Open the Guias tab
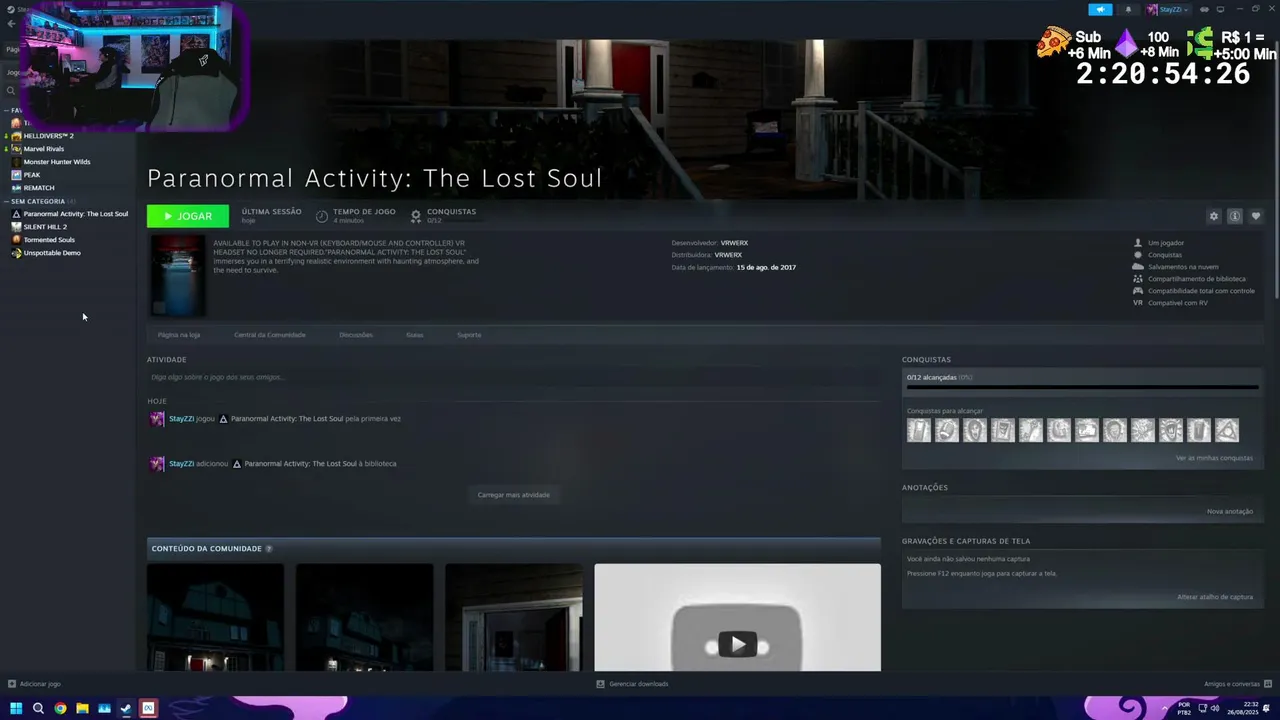 pos(415,335)
